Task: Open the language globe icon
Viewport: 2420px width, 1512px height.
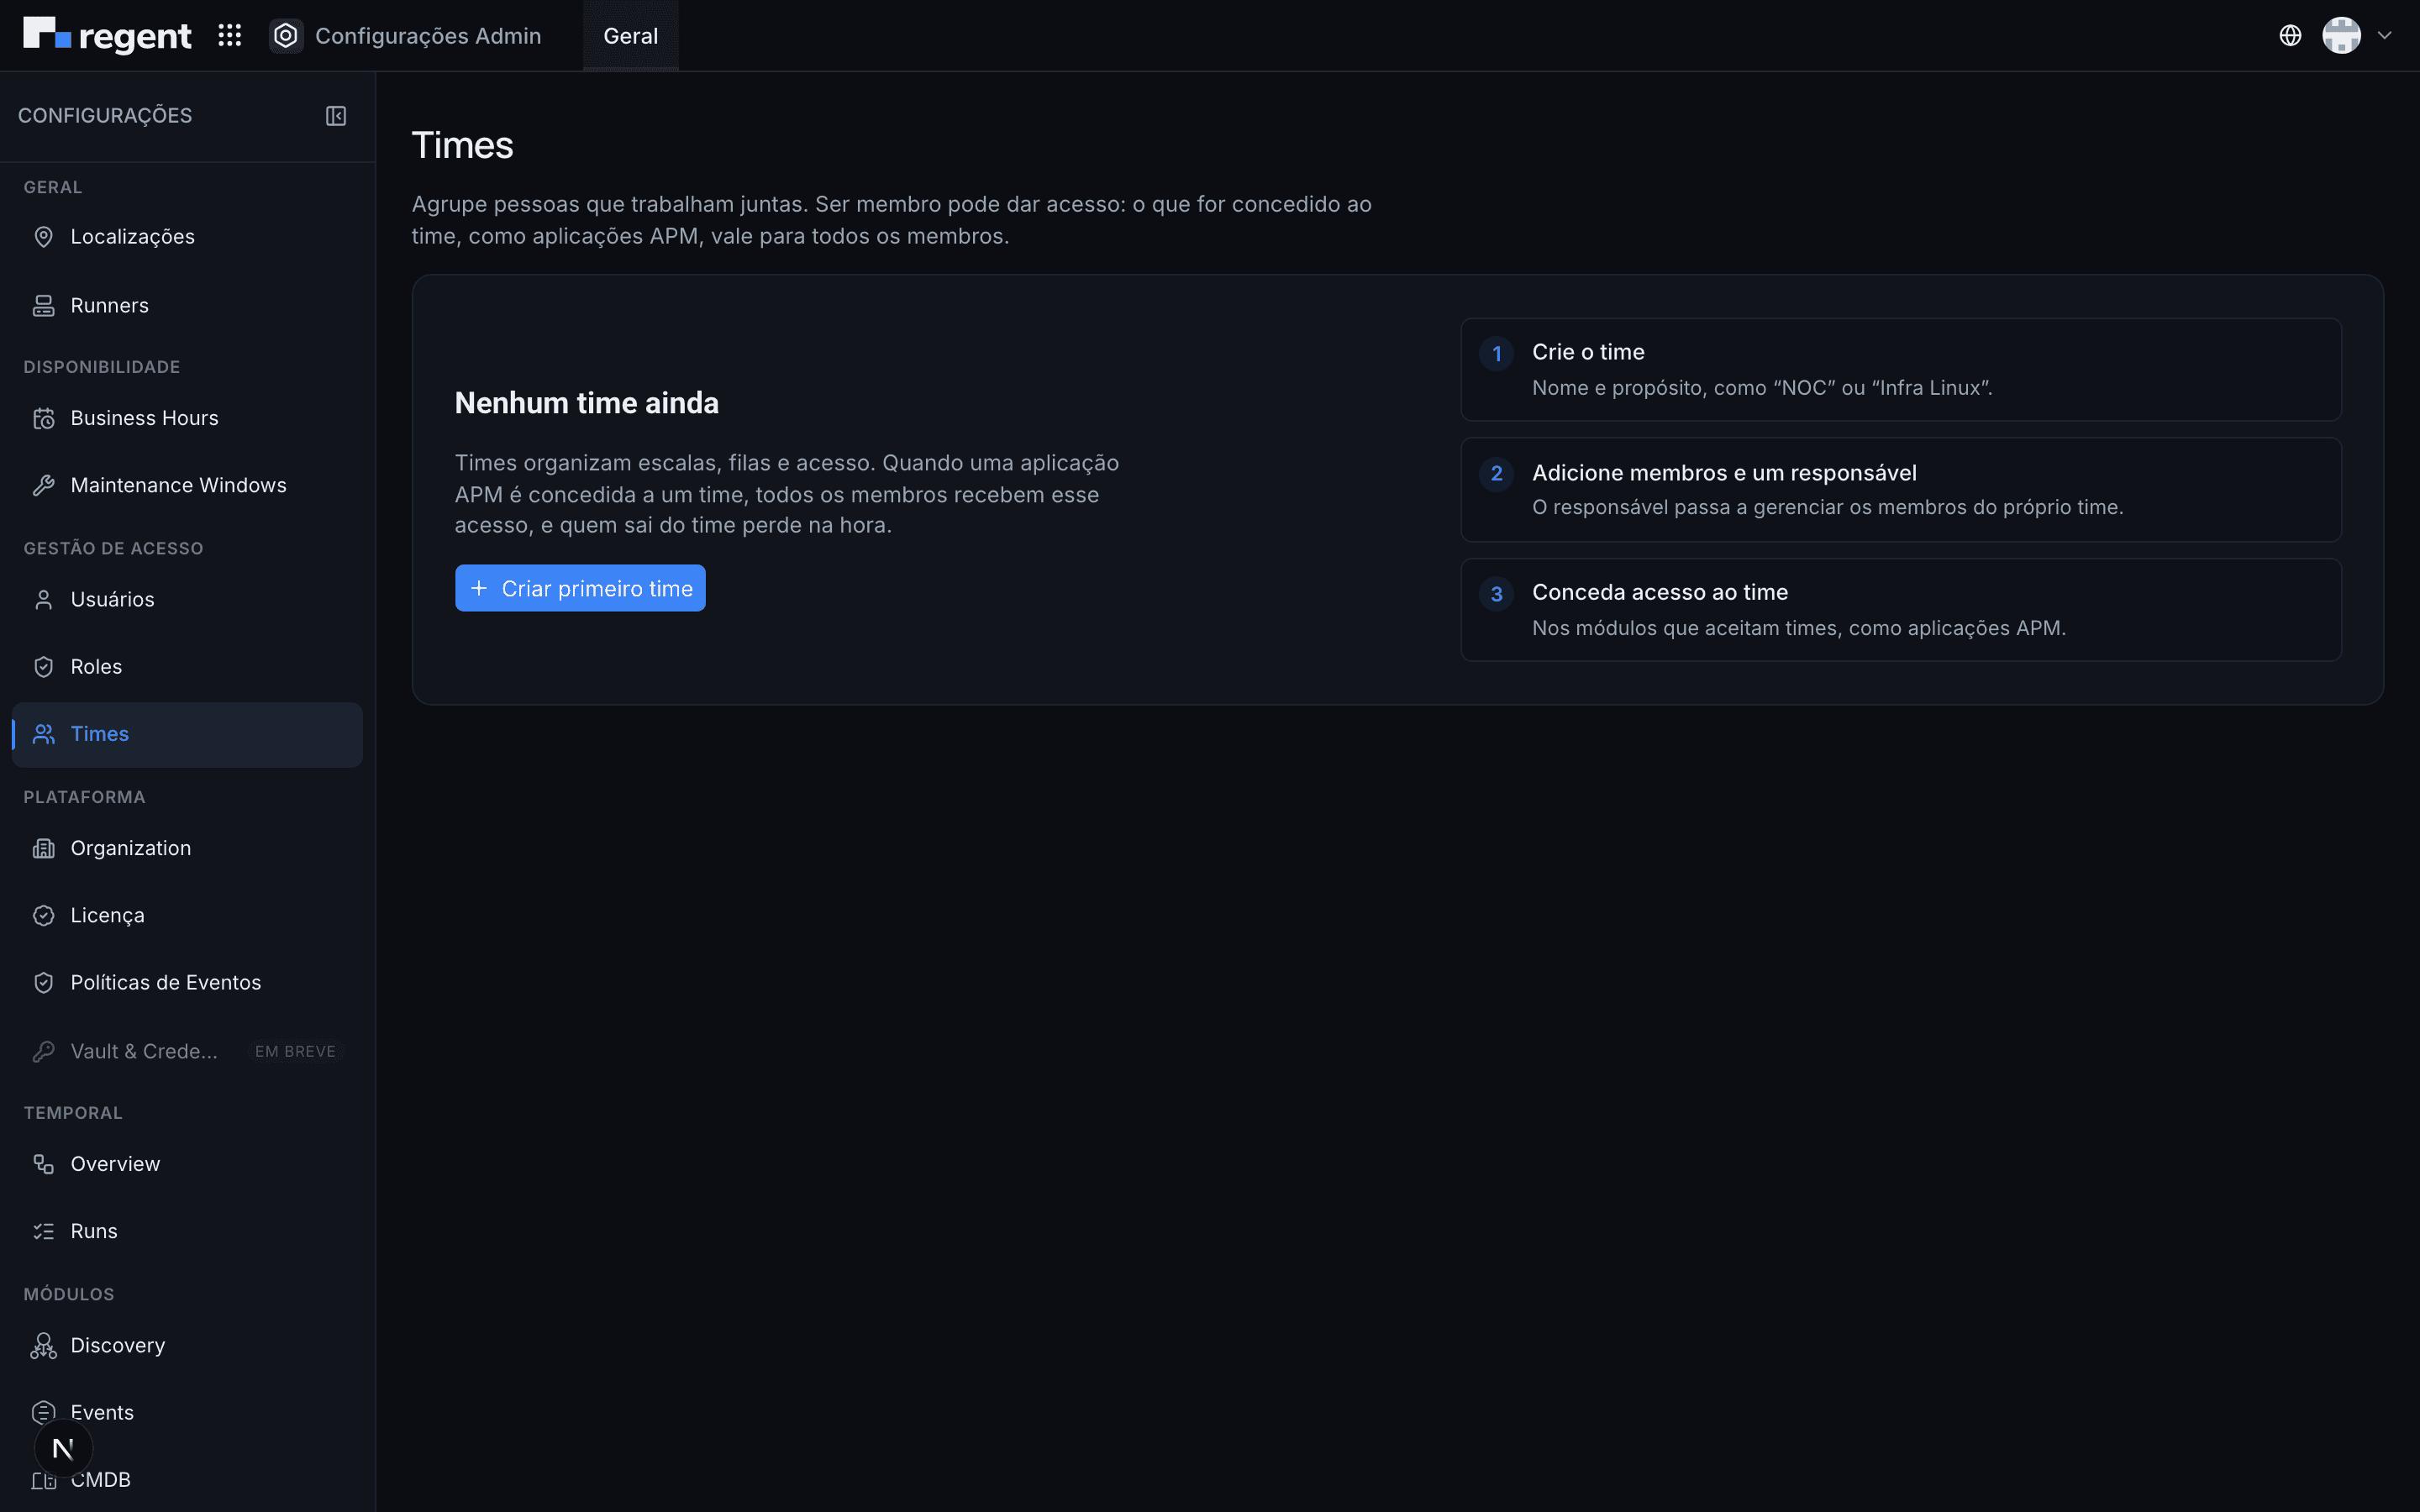Action: 2290,36
